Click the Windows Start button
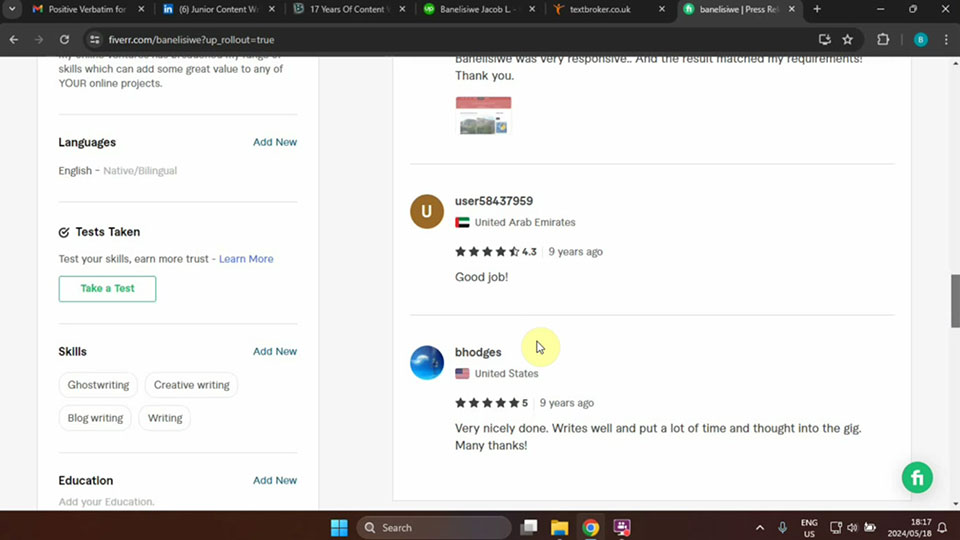 point(339,528)
